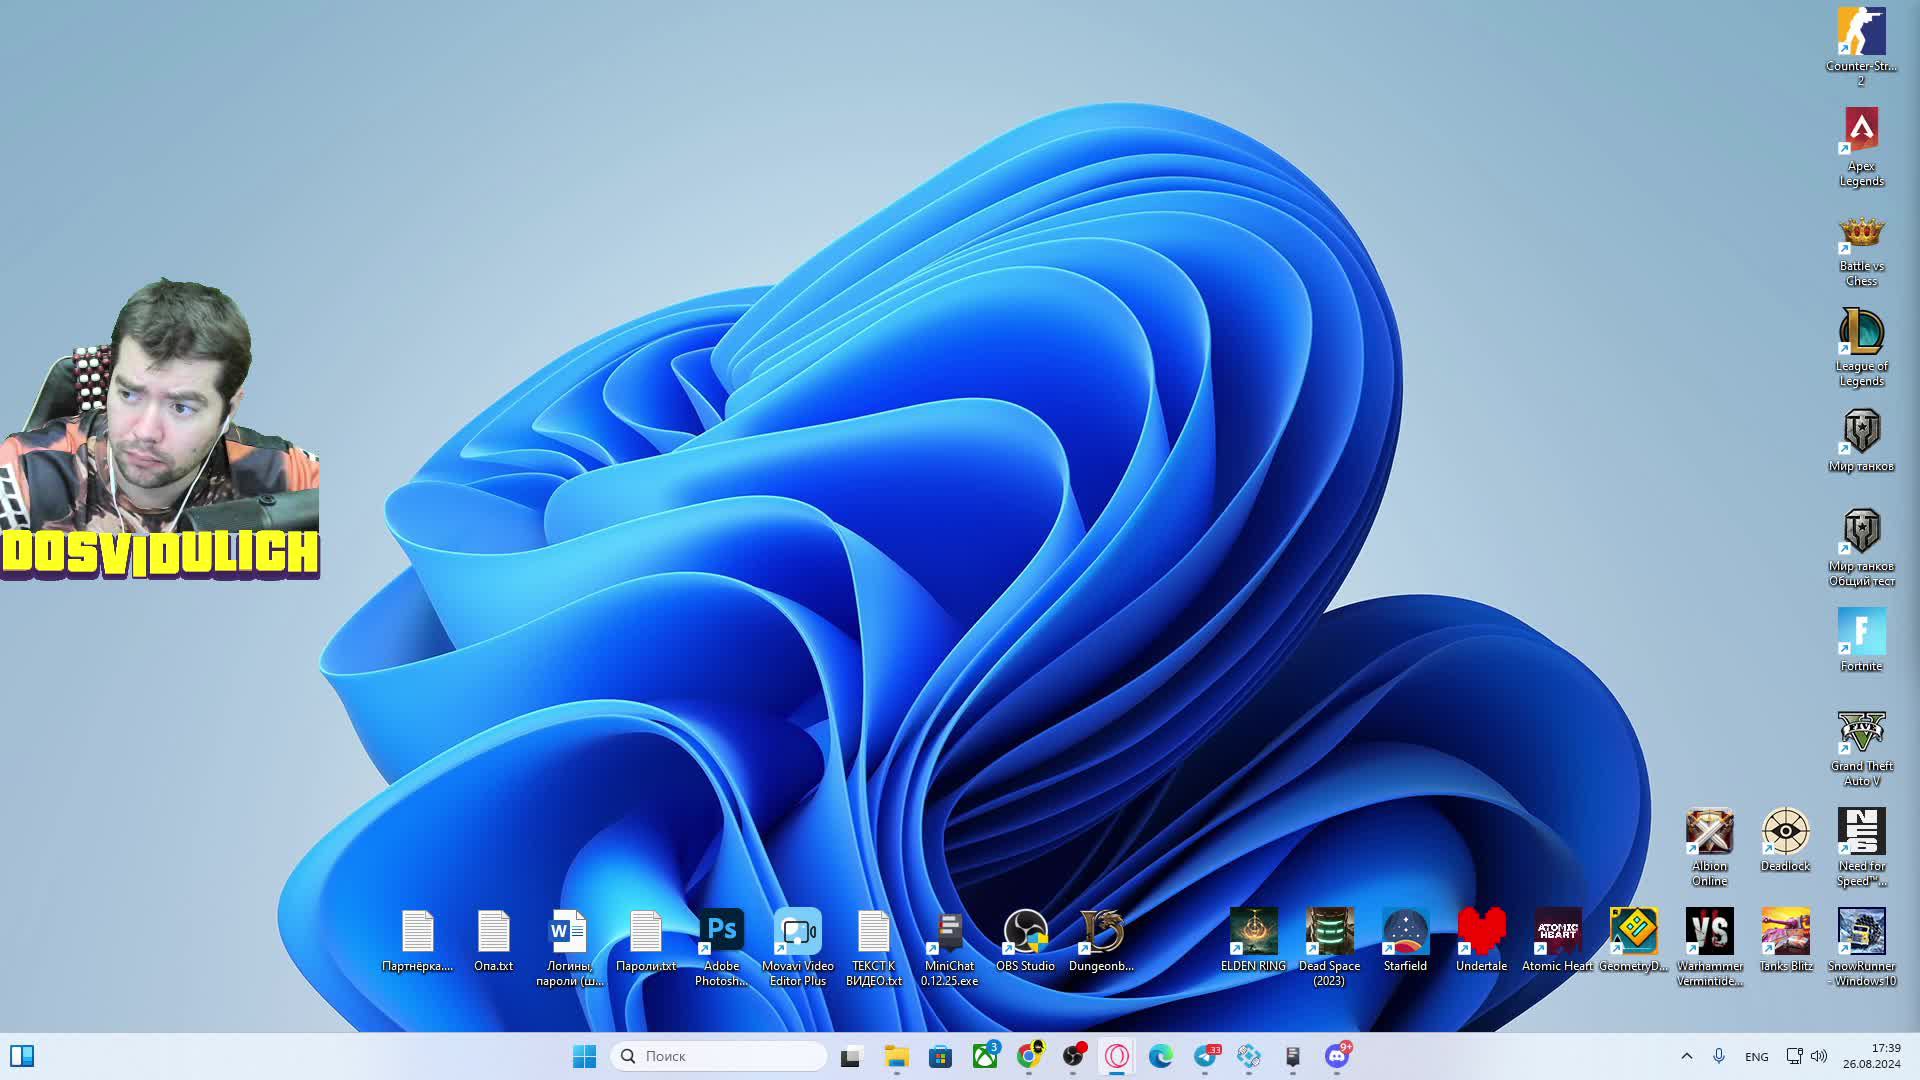
Task: Click the Windows Start button
Action: 584,1056
